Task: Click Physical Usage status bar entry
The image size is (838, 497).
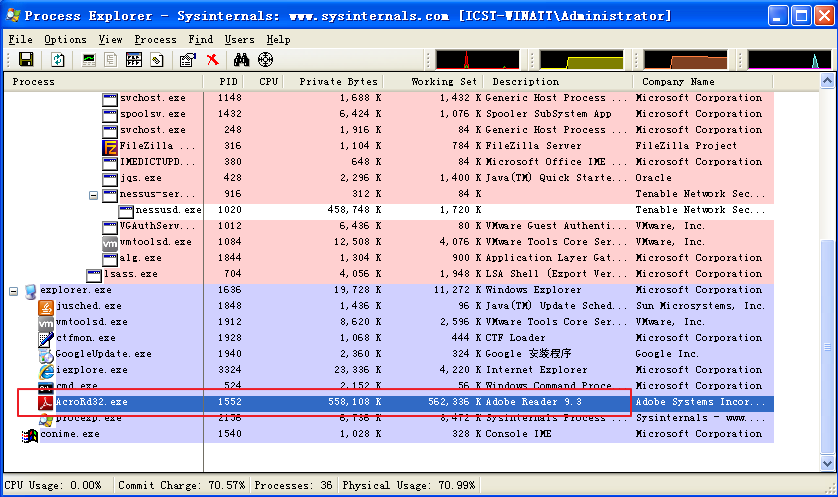Action: pos(409,485)
